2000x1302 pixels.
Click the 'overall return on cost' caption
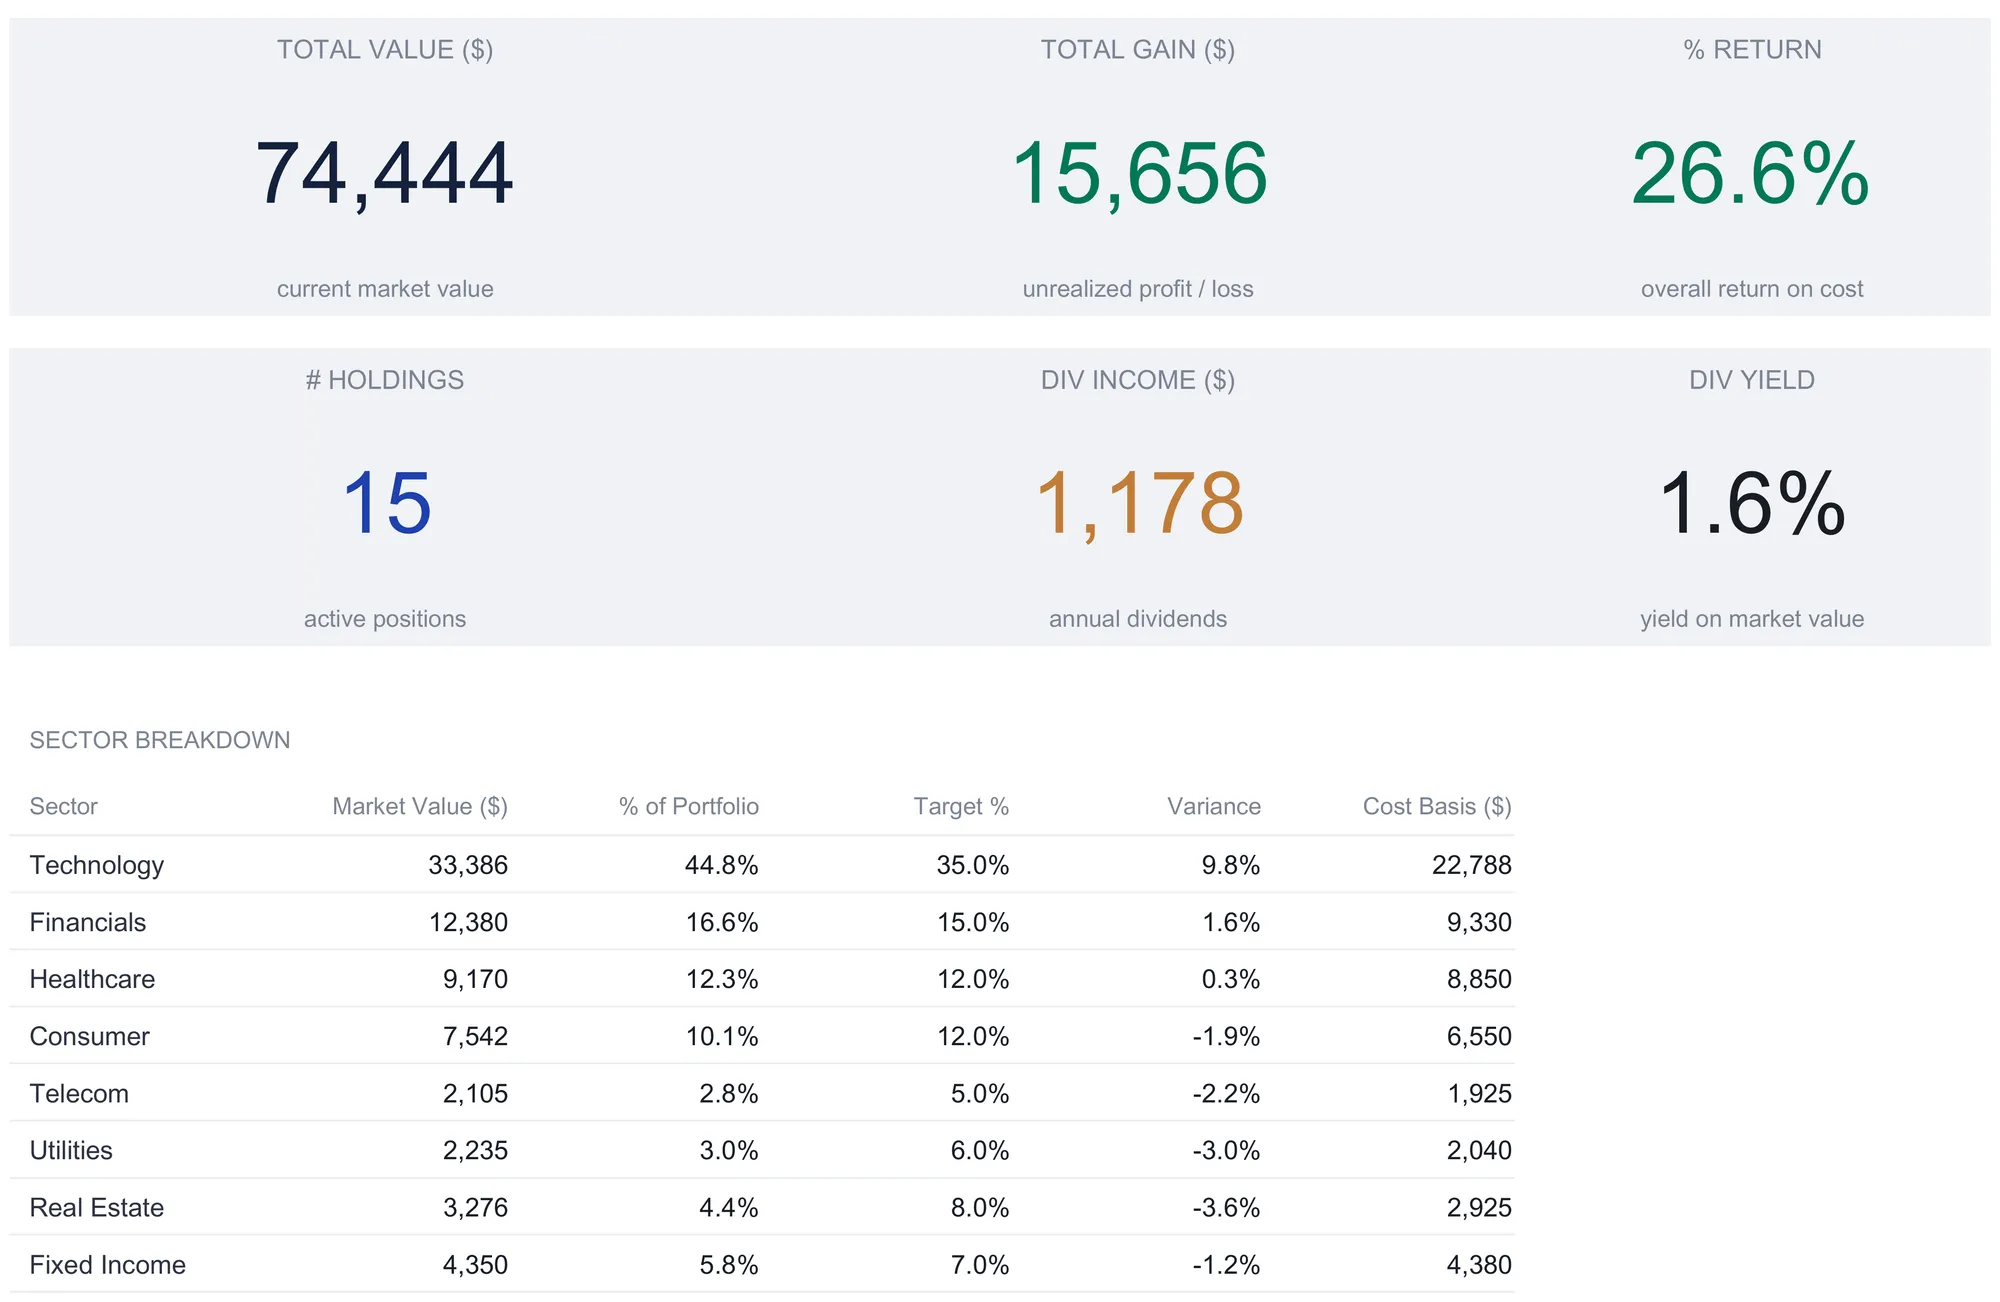(1752, 289)
